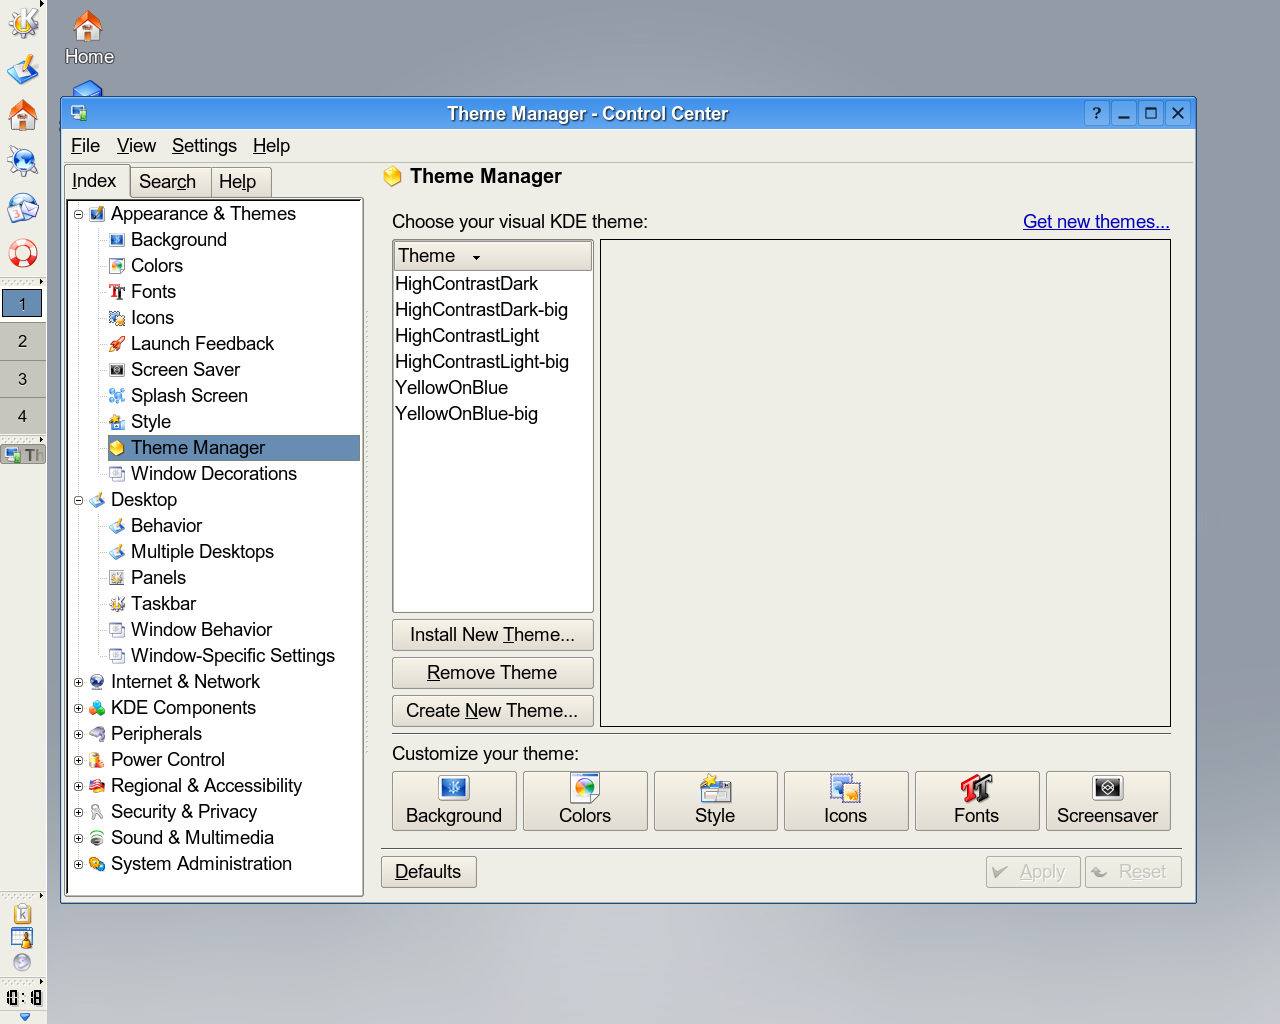Open the Fonts customization button
Screen dimensions: 1280x1024
(977, 801)
